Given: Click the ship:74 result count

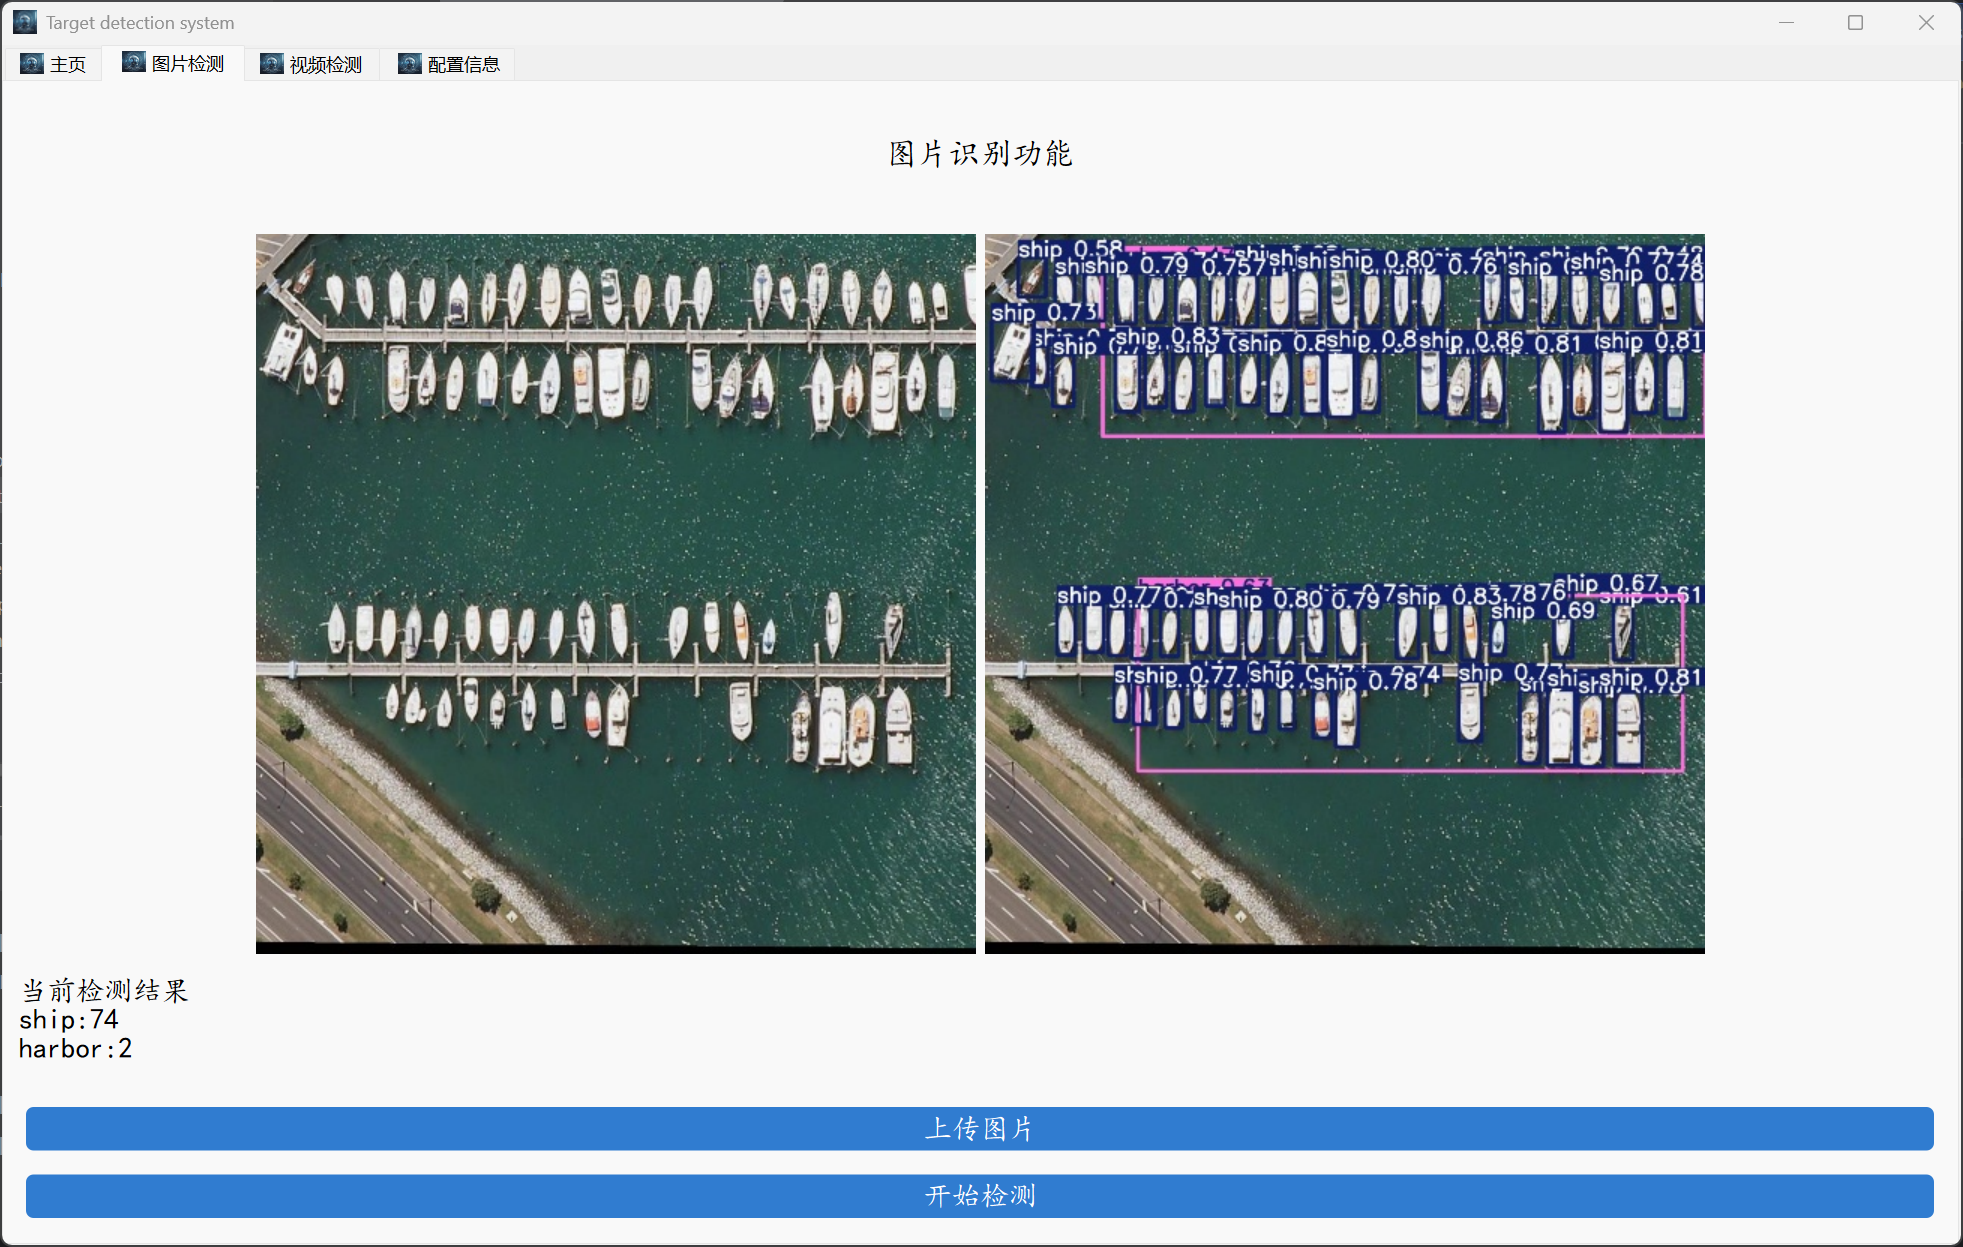Looking at the screenshot, I should pos(68,1019).
